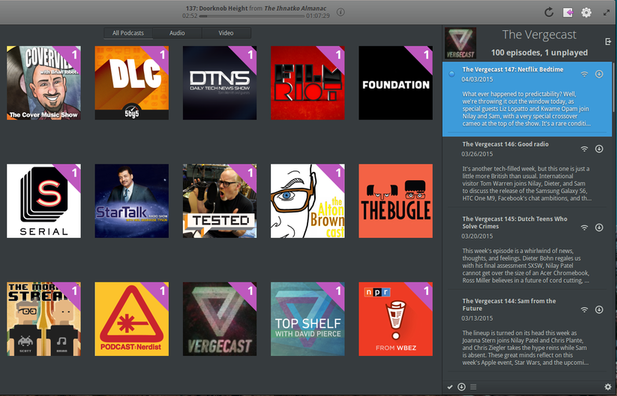Mark all episodes as played checkmark
Viewport: 617px width, 396px height.
point(450,387)
